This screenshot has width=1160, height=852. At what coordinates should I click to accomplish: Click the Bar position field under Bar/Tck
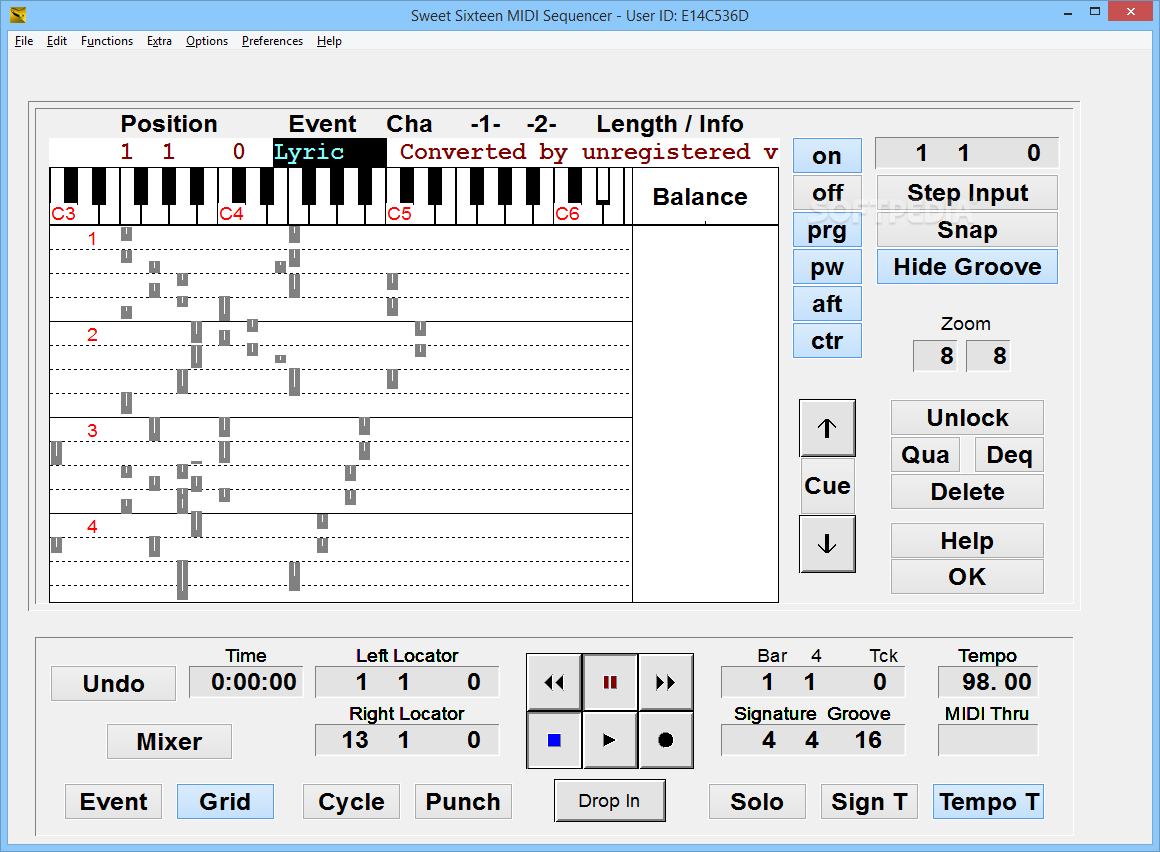click(x=812, y=682)
